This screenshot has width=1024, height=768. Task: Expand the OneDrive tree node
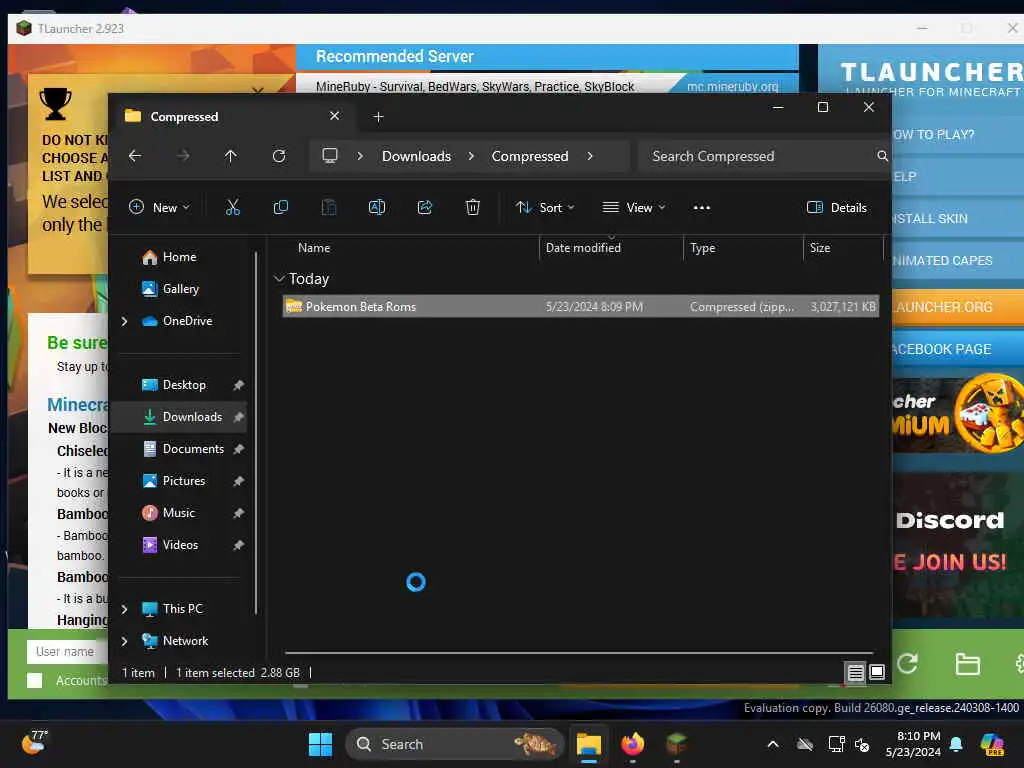(x=124, y=321)
